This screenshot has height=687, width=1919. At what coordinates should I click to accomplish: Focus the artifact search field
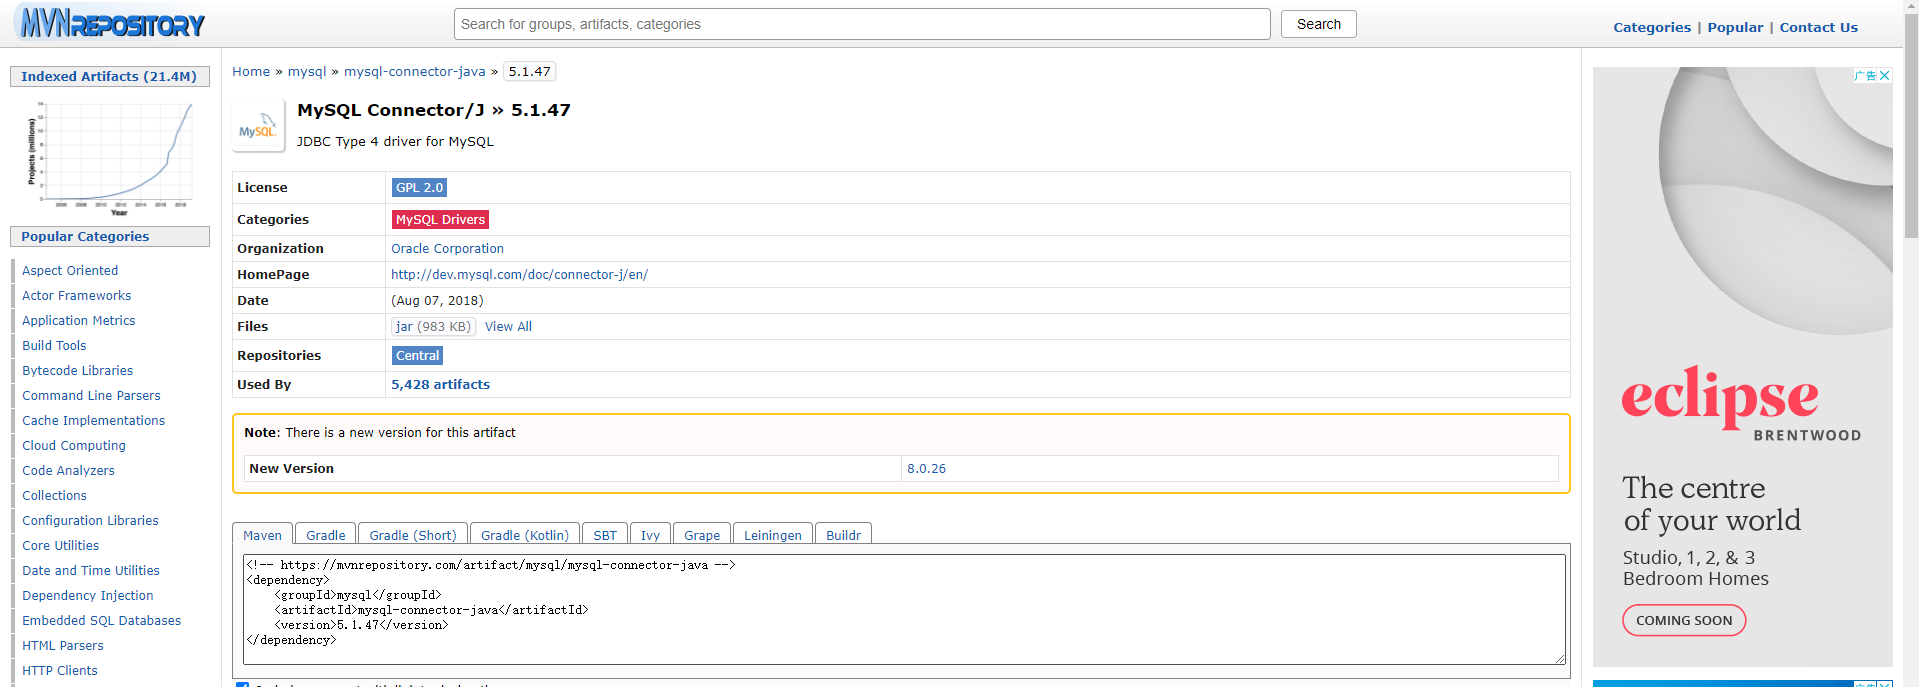862,24
